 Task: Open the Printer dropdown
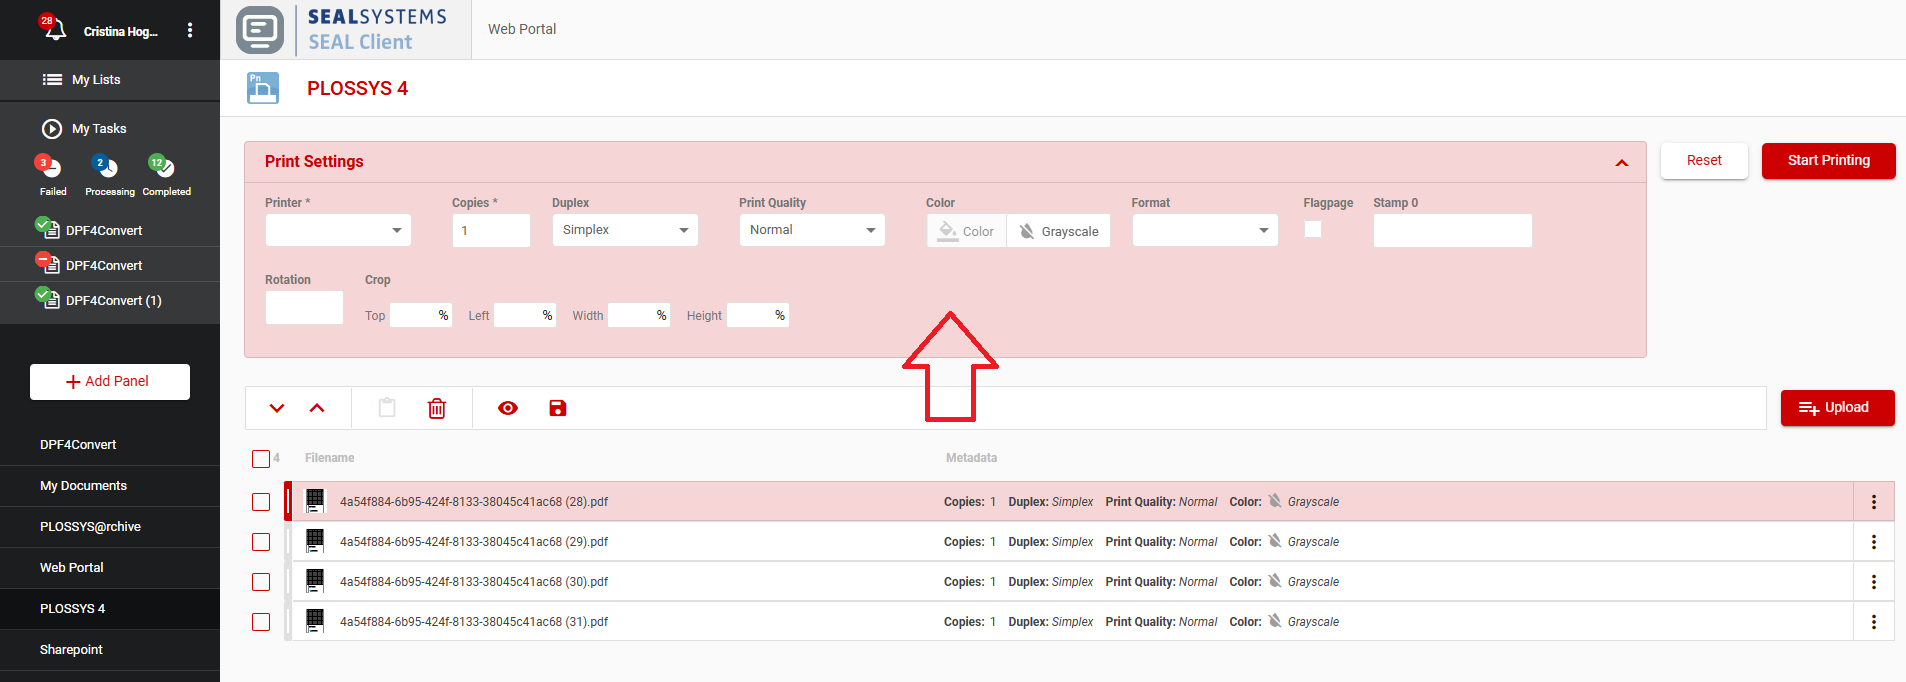[338, 230]
